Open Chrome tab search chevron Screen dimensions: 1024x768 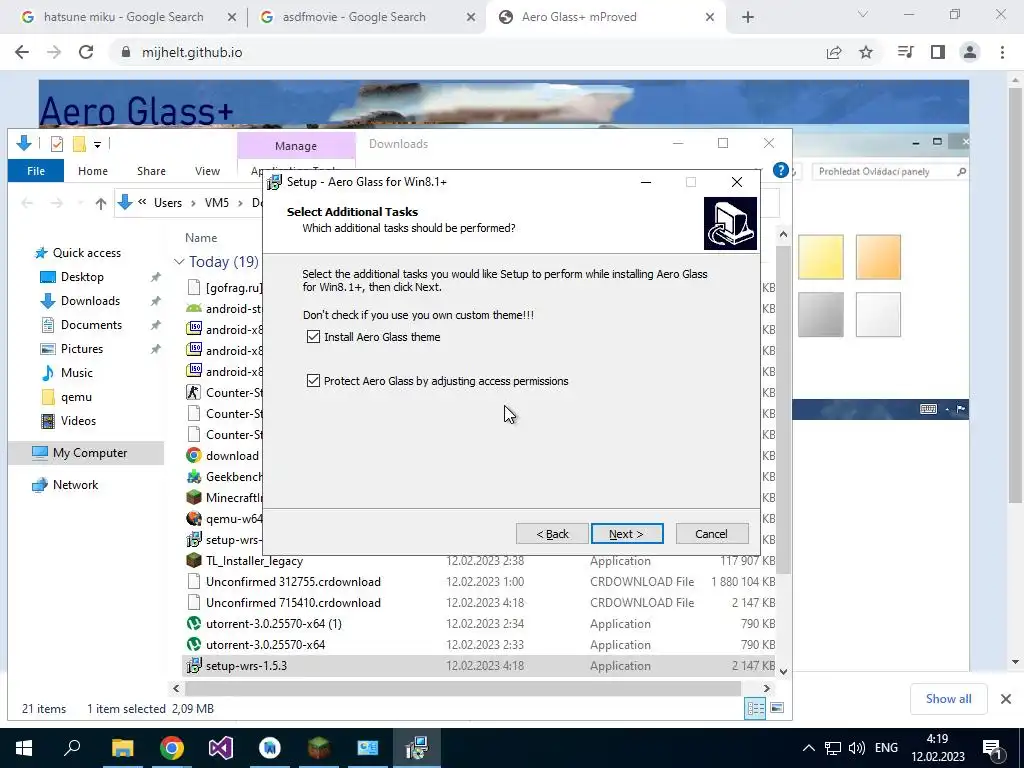coord(863,14)
